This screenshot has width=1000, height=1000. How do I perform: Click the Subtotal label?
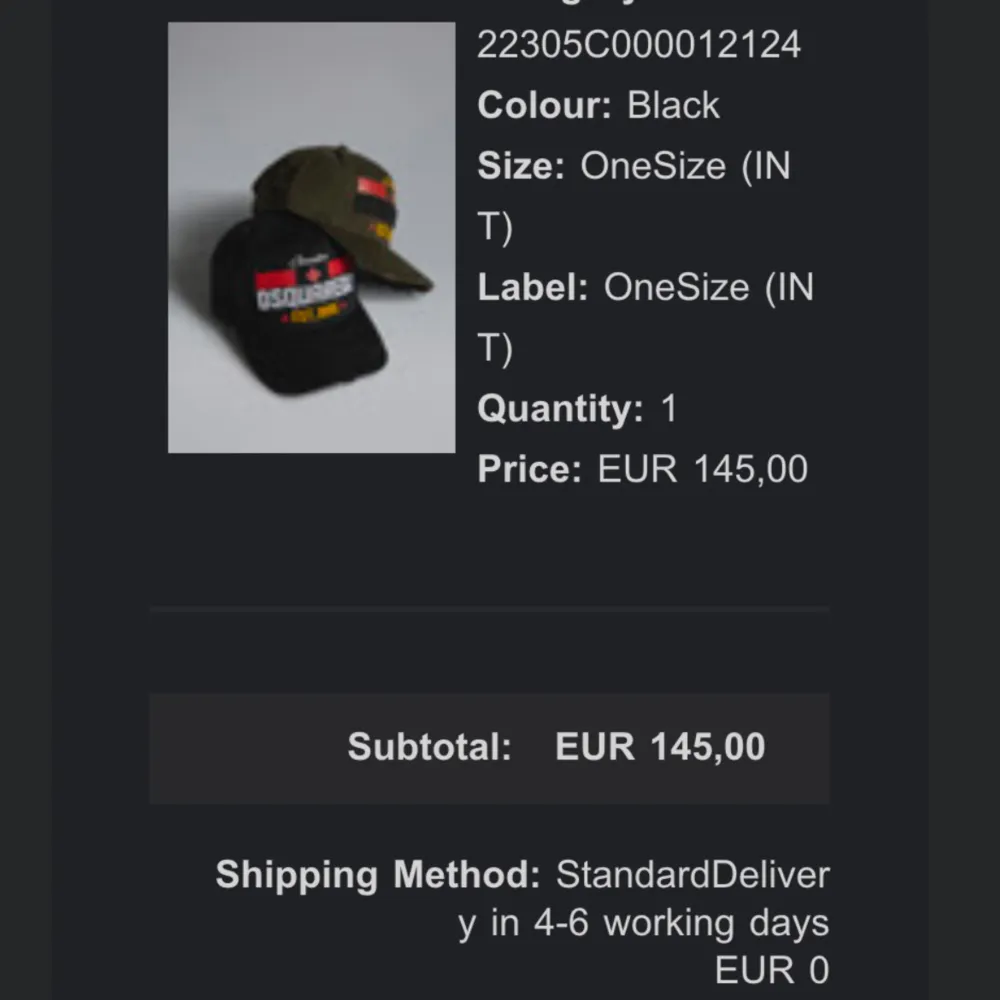pyautogui.click(x=429, y=746)
